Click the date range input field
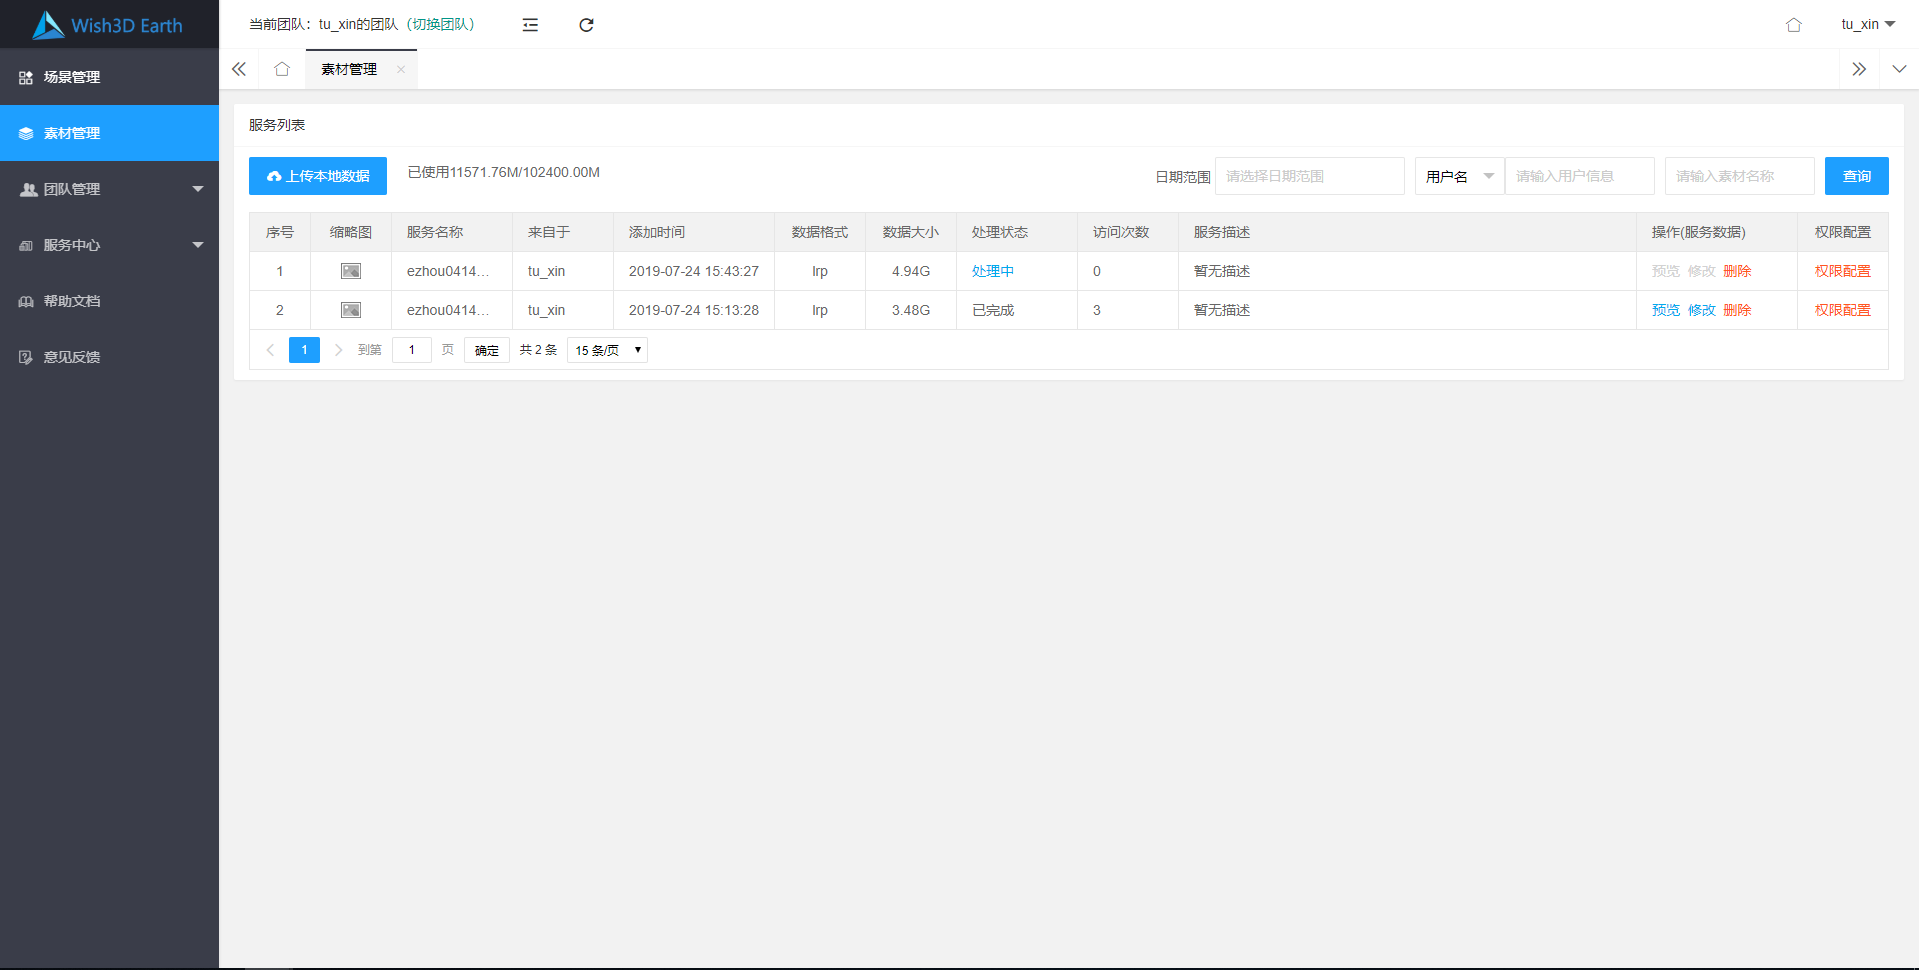The image size is (1919, 970). click(1309, 176)
